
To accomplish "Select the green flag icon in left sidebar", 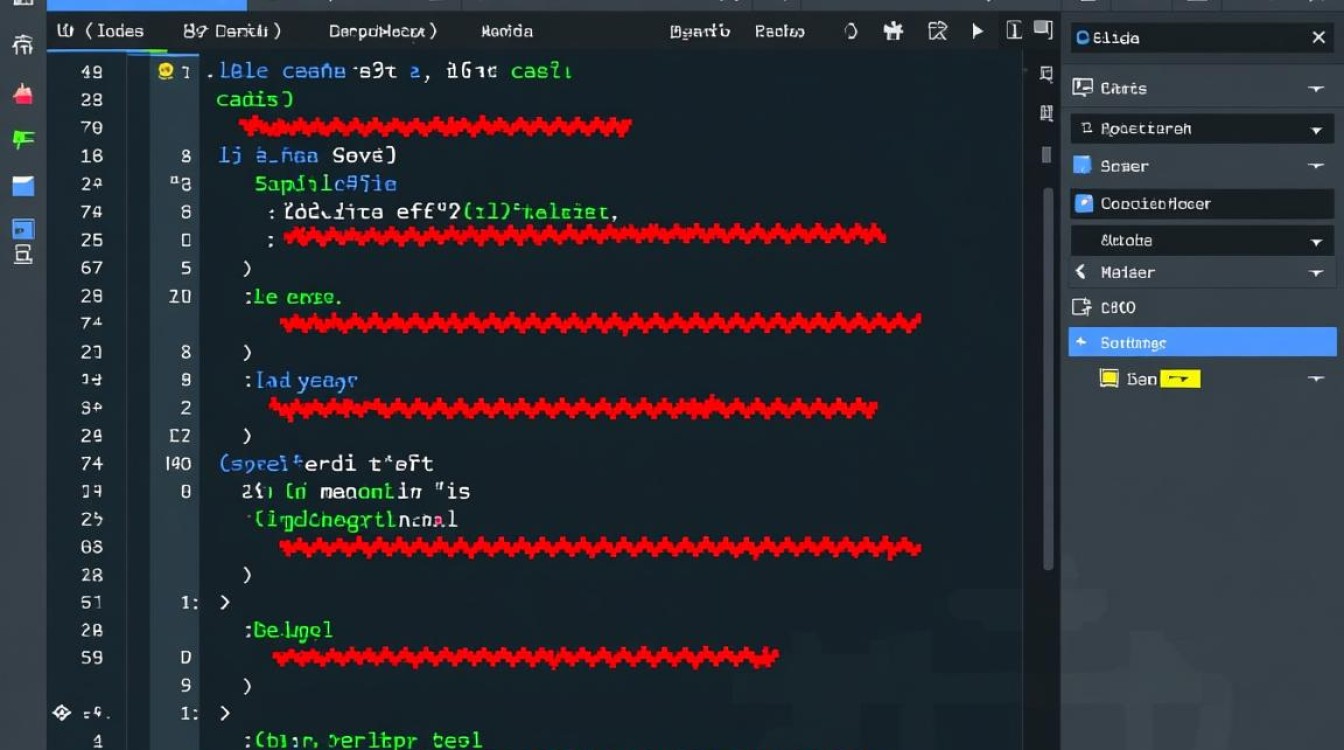I will click(22, 139).
